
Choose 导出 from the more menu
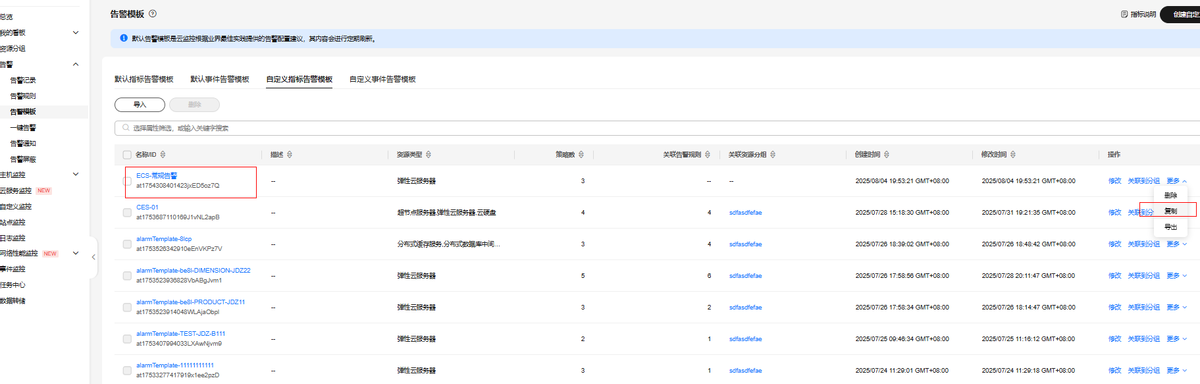point(1170,227)
